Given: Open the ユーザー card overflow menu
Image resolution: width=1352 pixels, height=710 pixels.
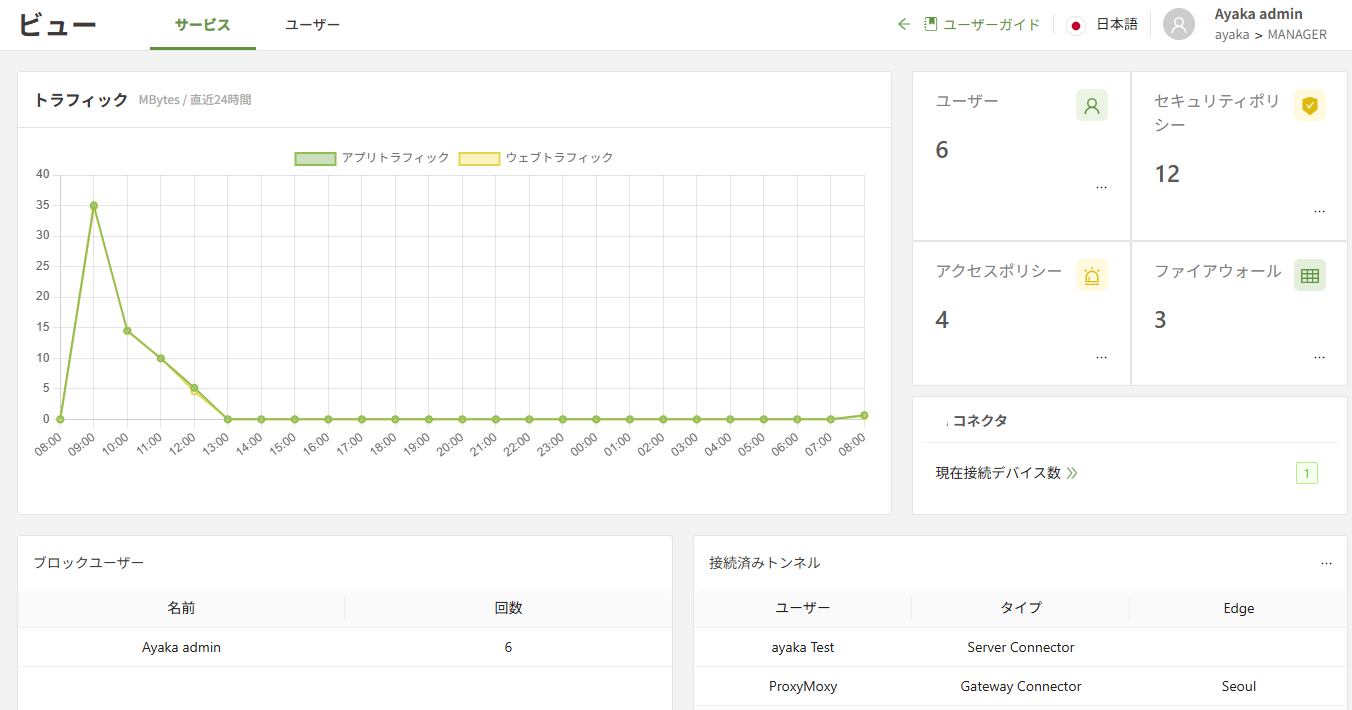Looking at the screenshot, I should (x=1101, y=185).
